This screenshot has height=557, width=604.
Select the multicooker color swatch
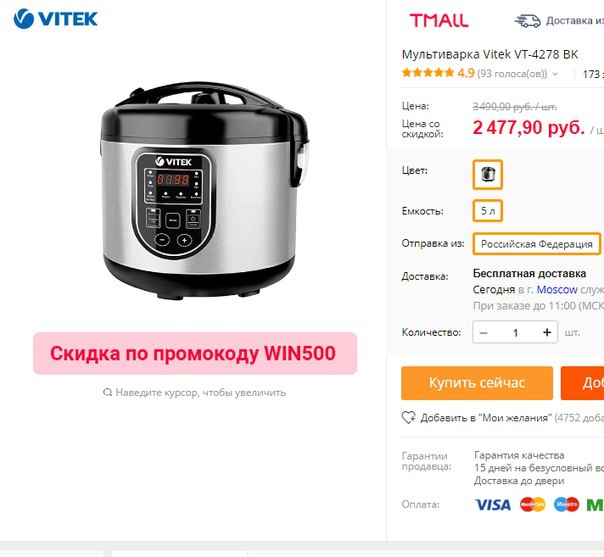point(488,174)
